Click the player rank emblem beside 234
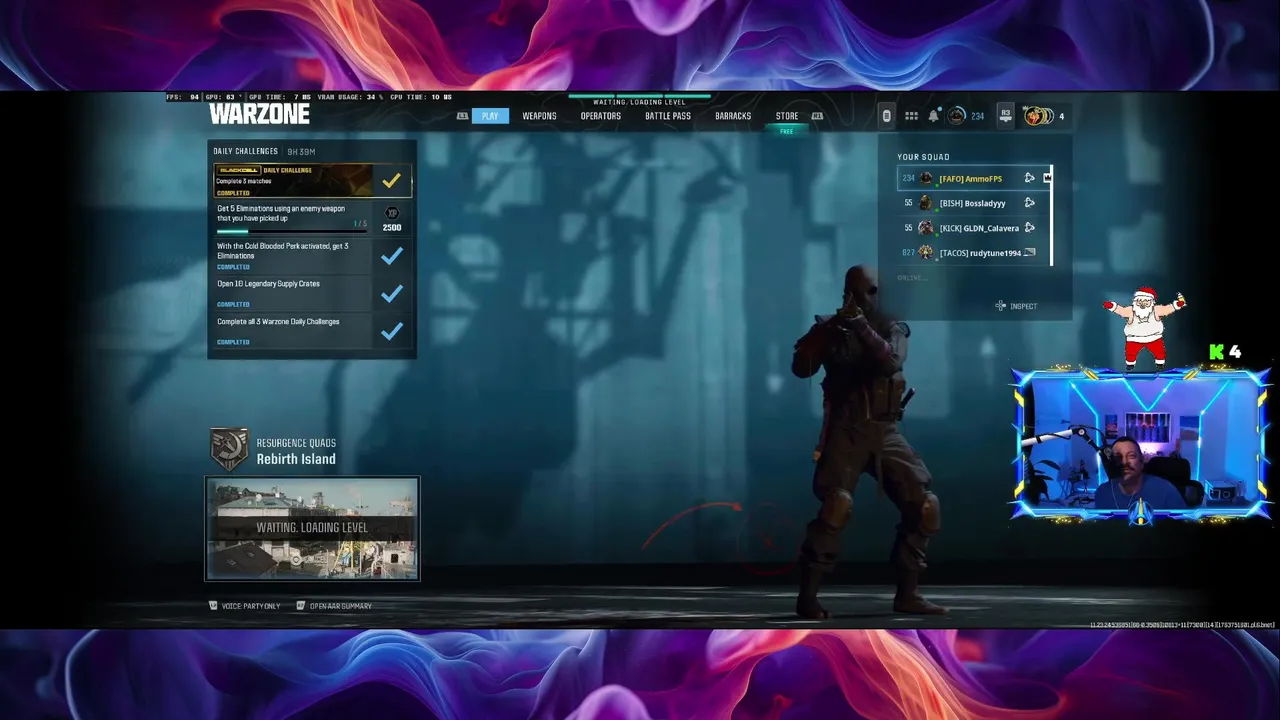The image size is (1280, 720). (x=957, y=116)
